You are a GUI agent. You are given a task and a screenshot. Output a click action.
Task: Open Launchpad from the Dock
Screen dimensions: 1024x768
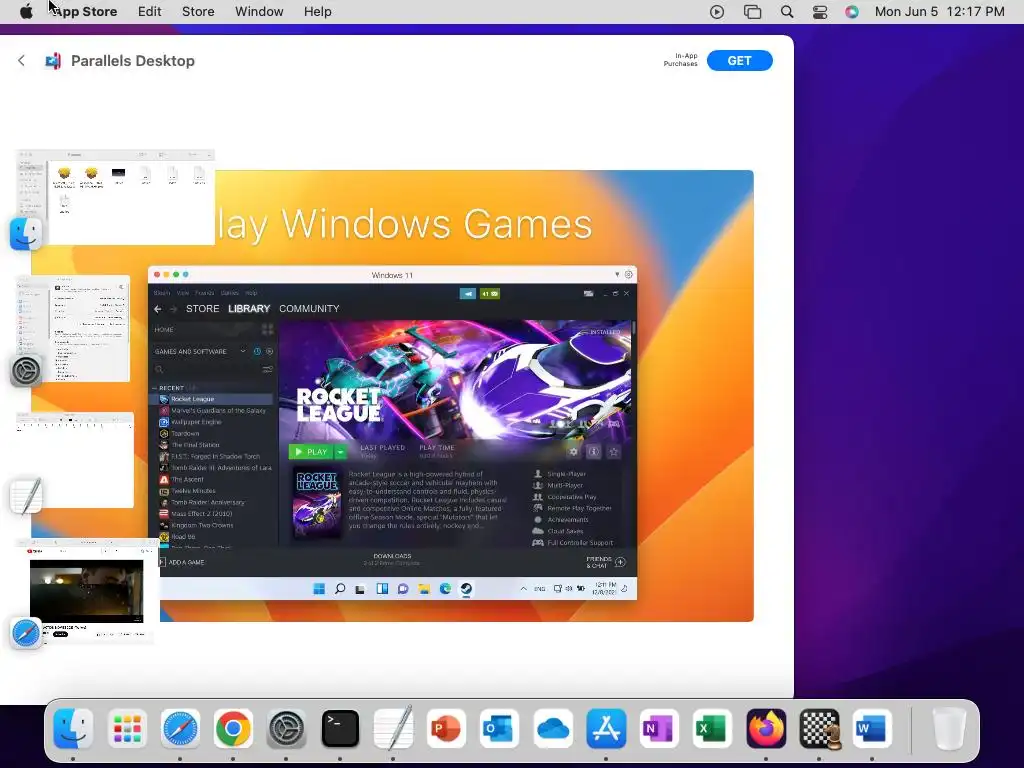127,728
